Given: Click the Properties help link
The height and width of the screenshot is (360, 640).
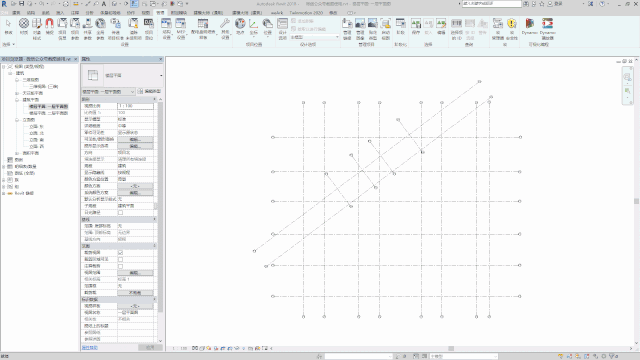Looking at the screenshot, I should click(90, 348).
